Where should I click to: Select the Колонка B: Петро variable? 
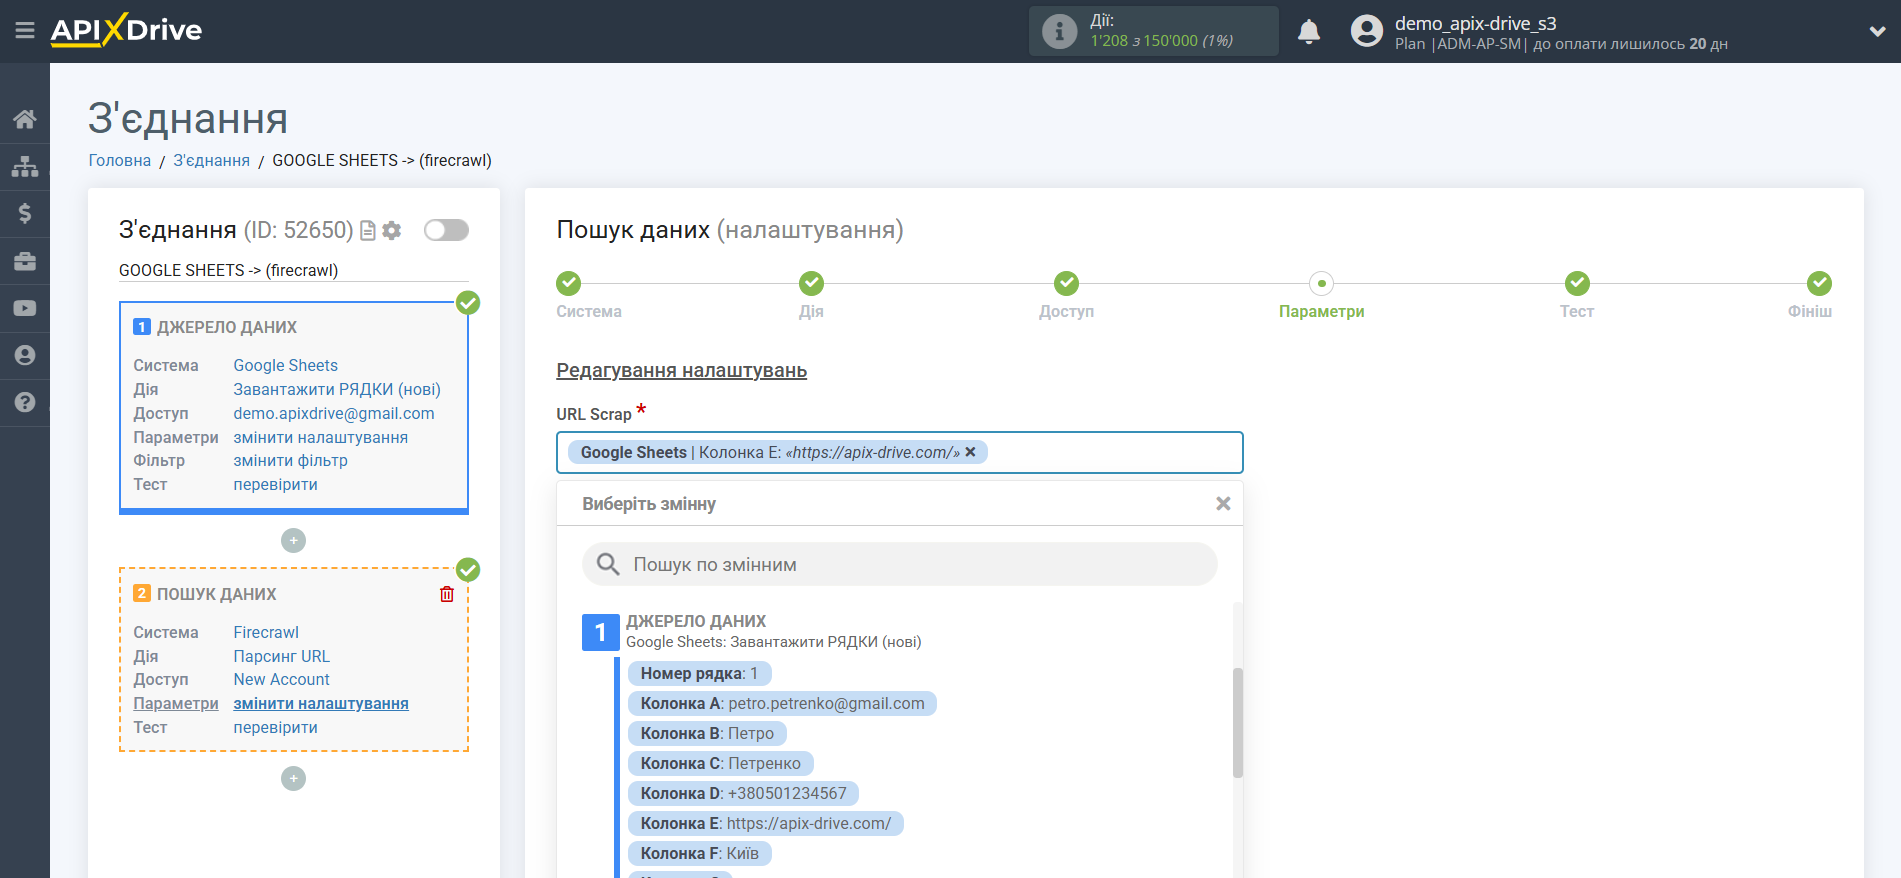click(x=707, y=734)
